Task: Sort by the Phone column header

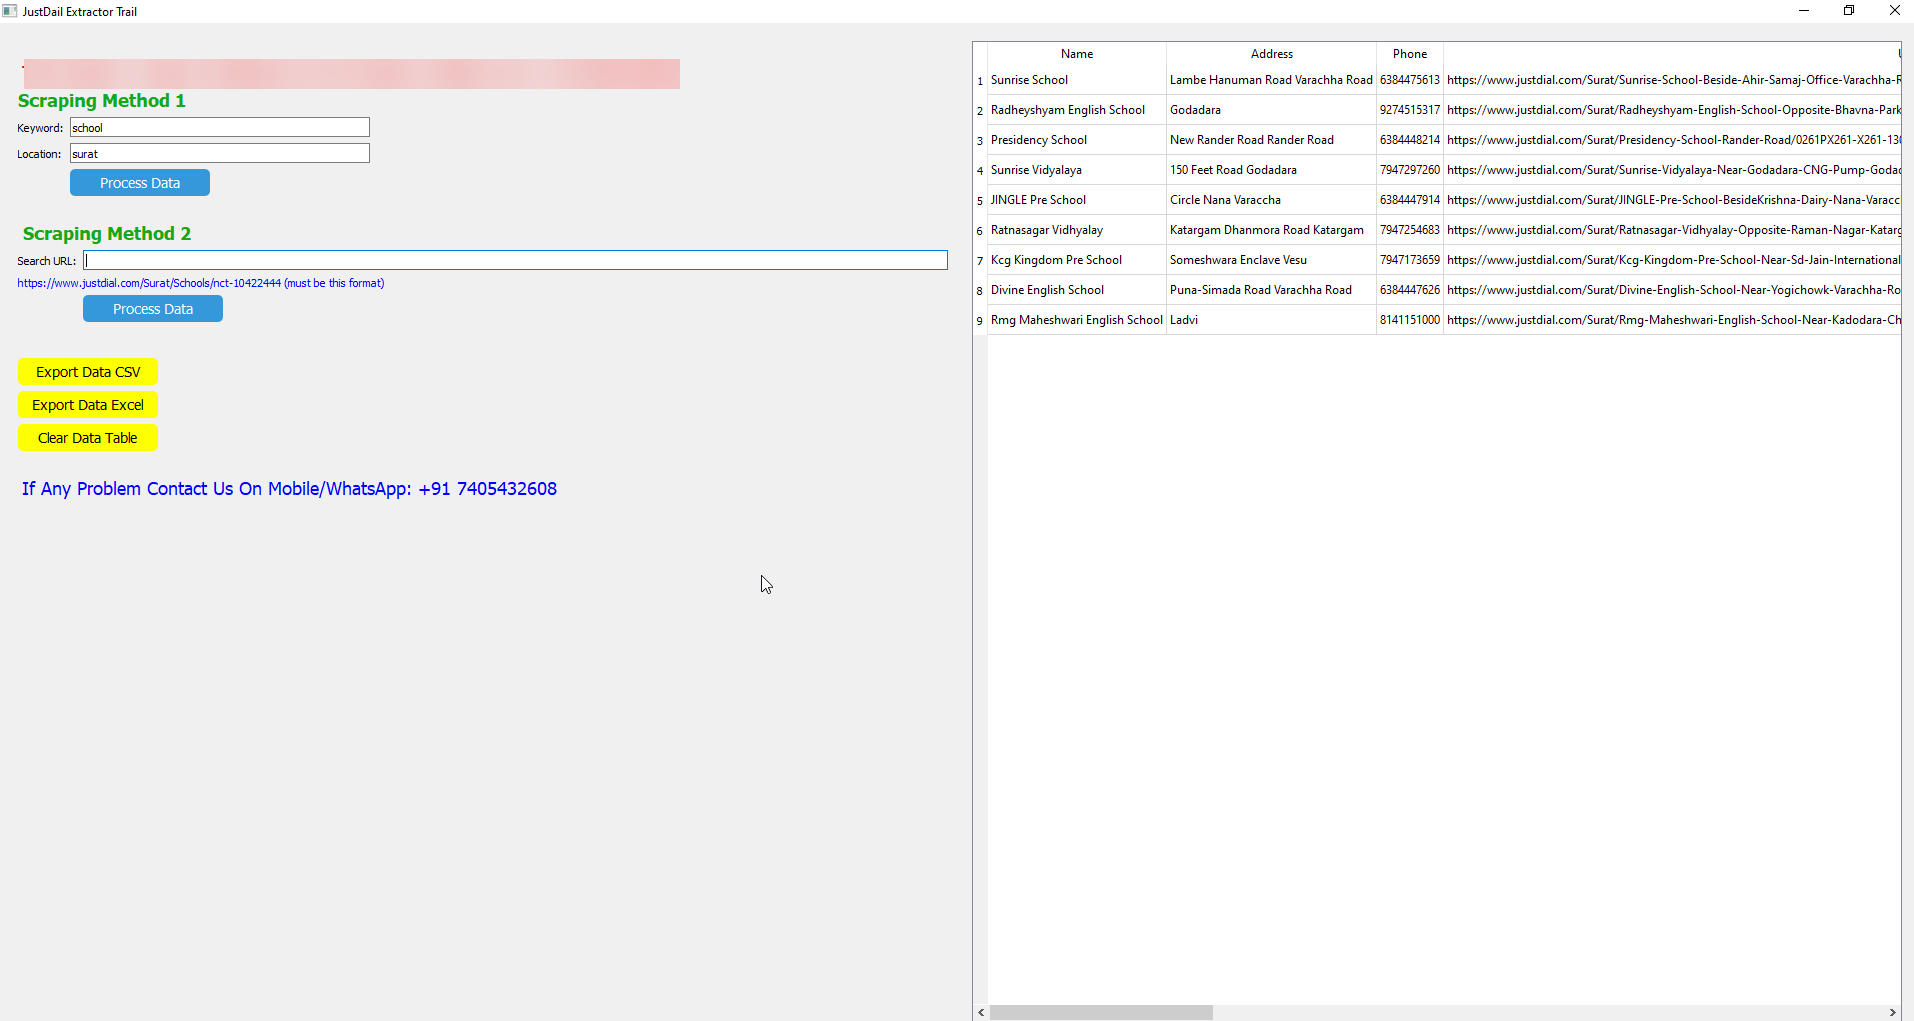Action: (x=1410, y=54)
